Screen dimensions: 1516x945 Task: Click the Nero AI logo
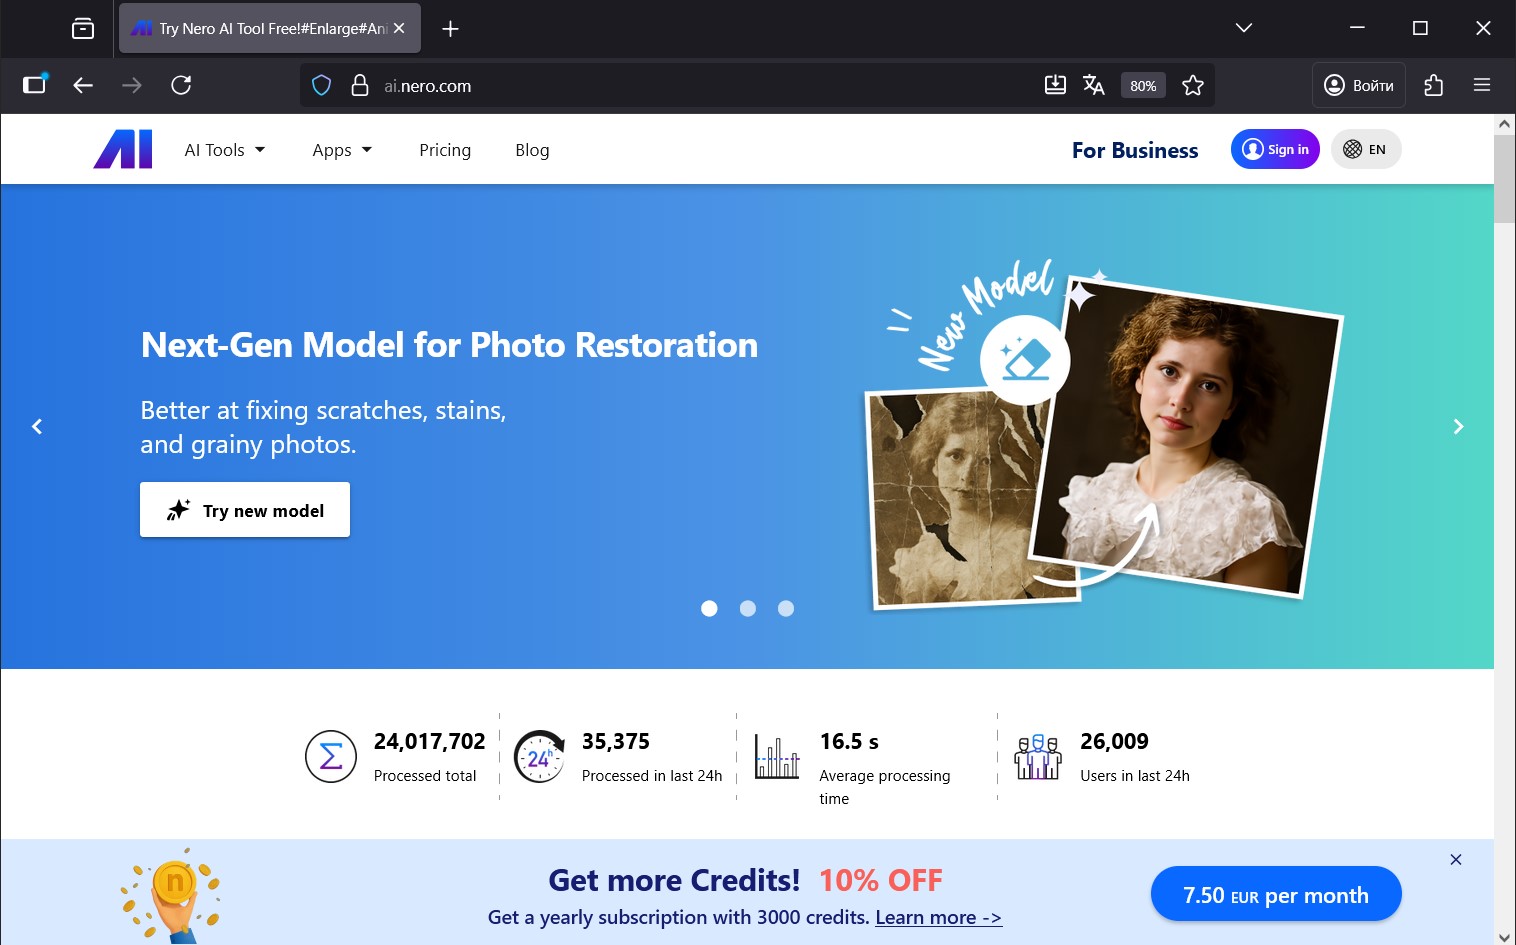tap(123, 149)
